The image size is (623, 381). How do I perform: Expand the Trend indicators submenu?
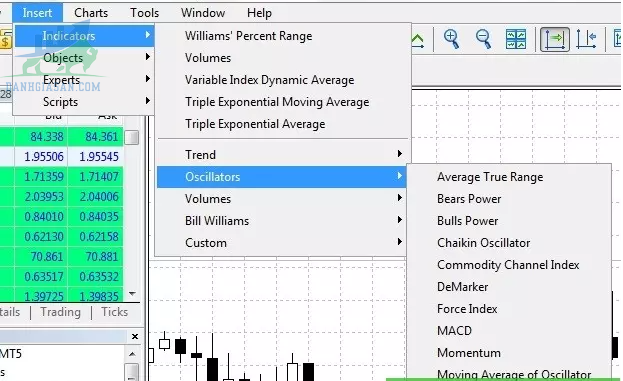coord(282,155)
